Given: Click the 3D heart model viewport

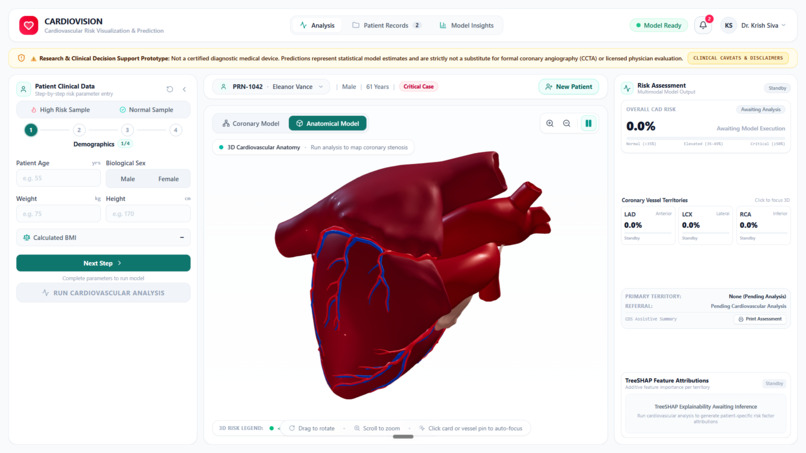Looking at the screenshot, I should (406, 273).
